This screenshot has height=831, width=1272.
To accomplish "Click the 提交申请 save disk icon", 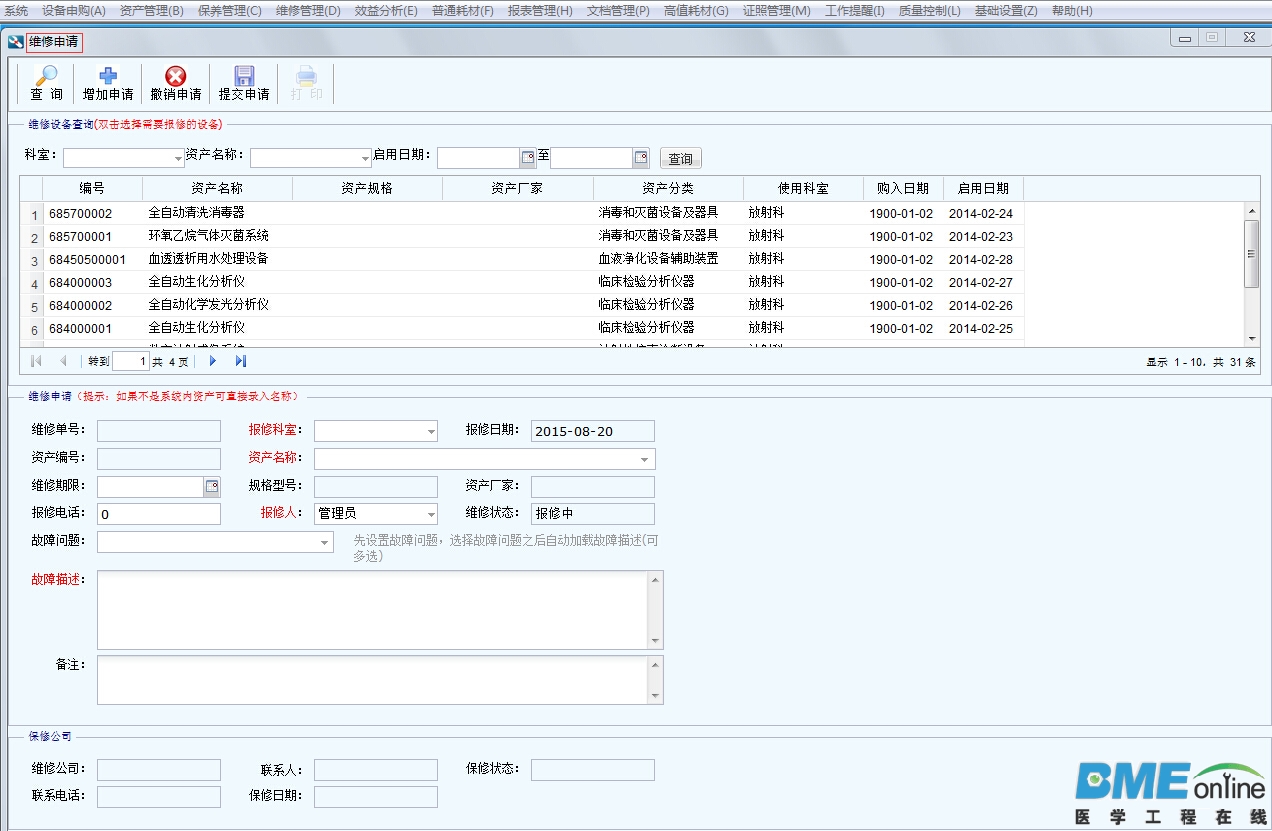I will pyautogui.click(x=244, y=77).
